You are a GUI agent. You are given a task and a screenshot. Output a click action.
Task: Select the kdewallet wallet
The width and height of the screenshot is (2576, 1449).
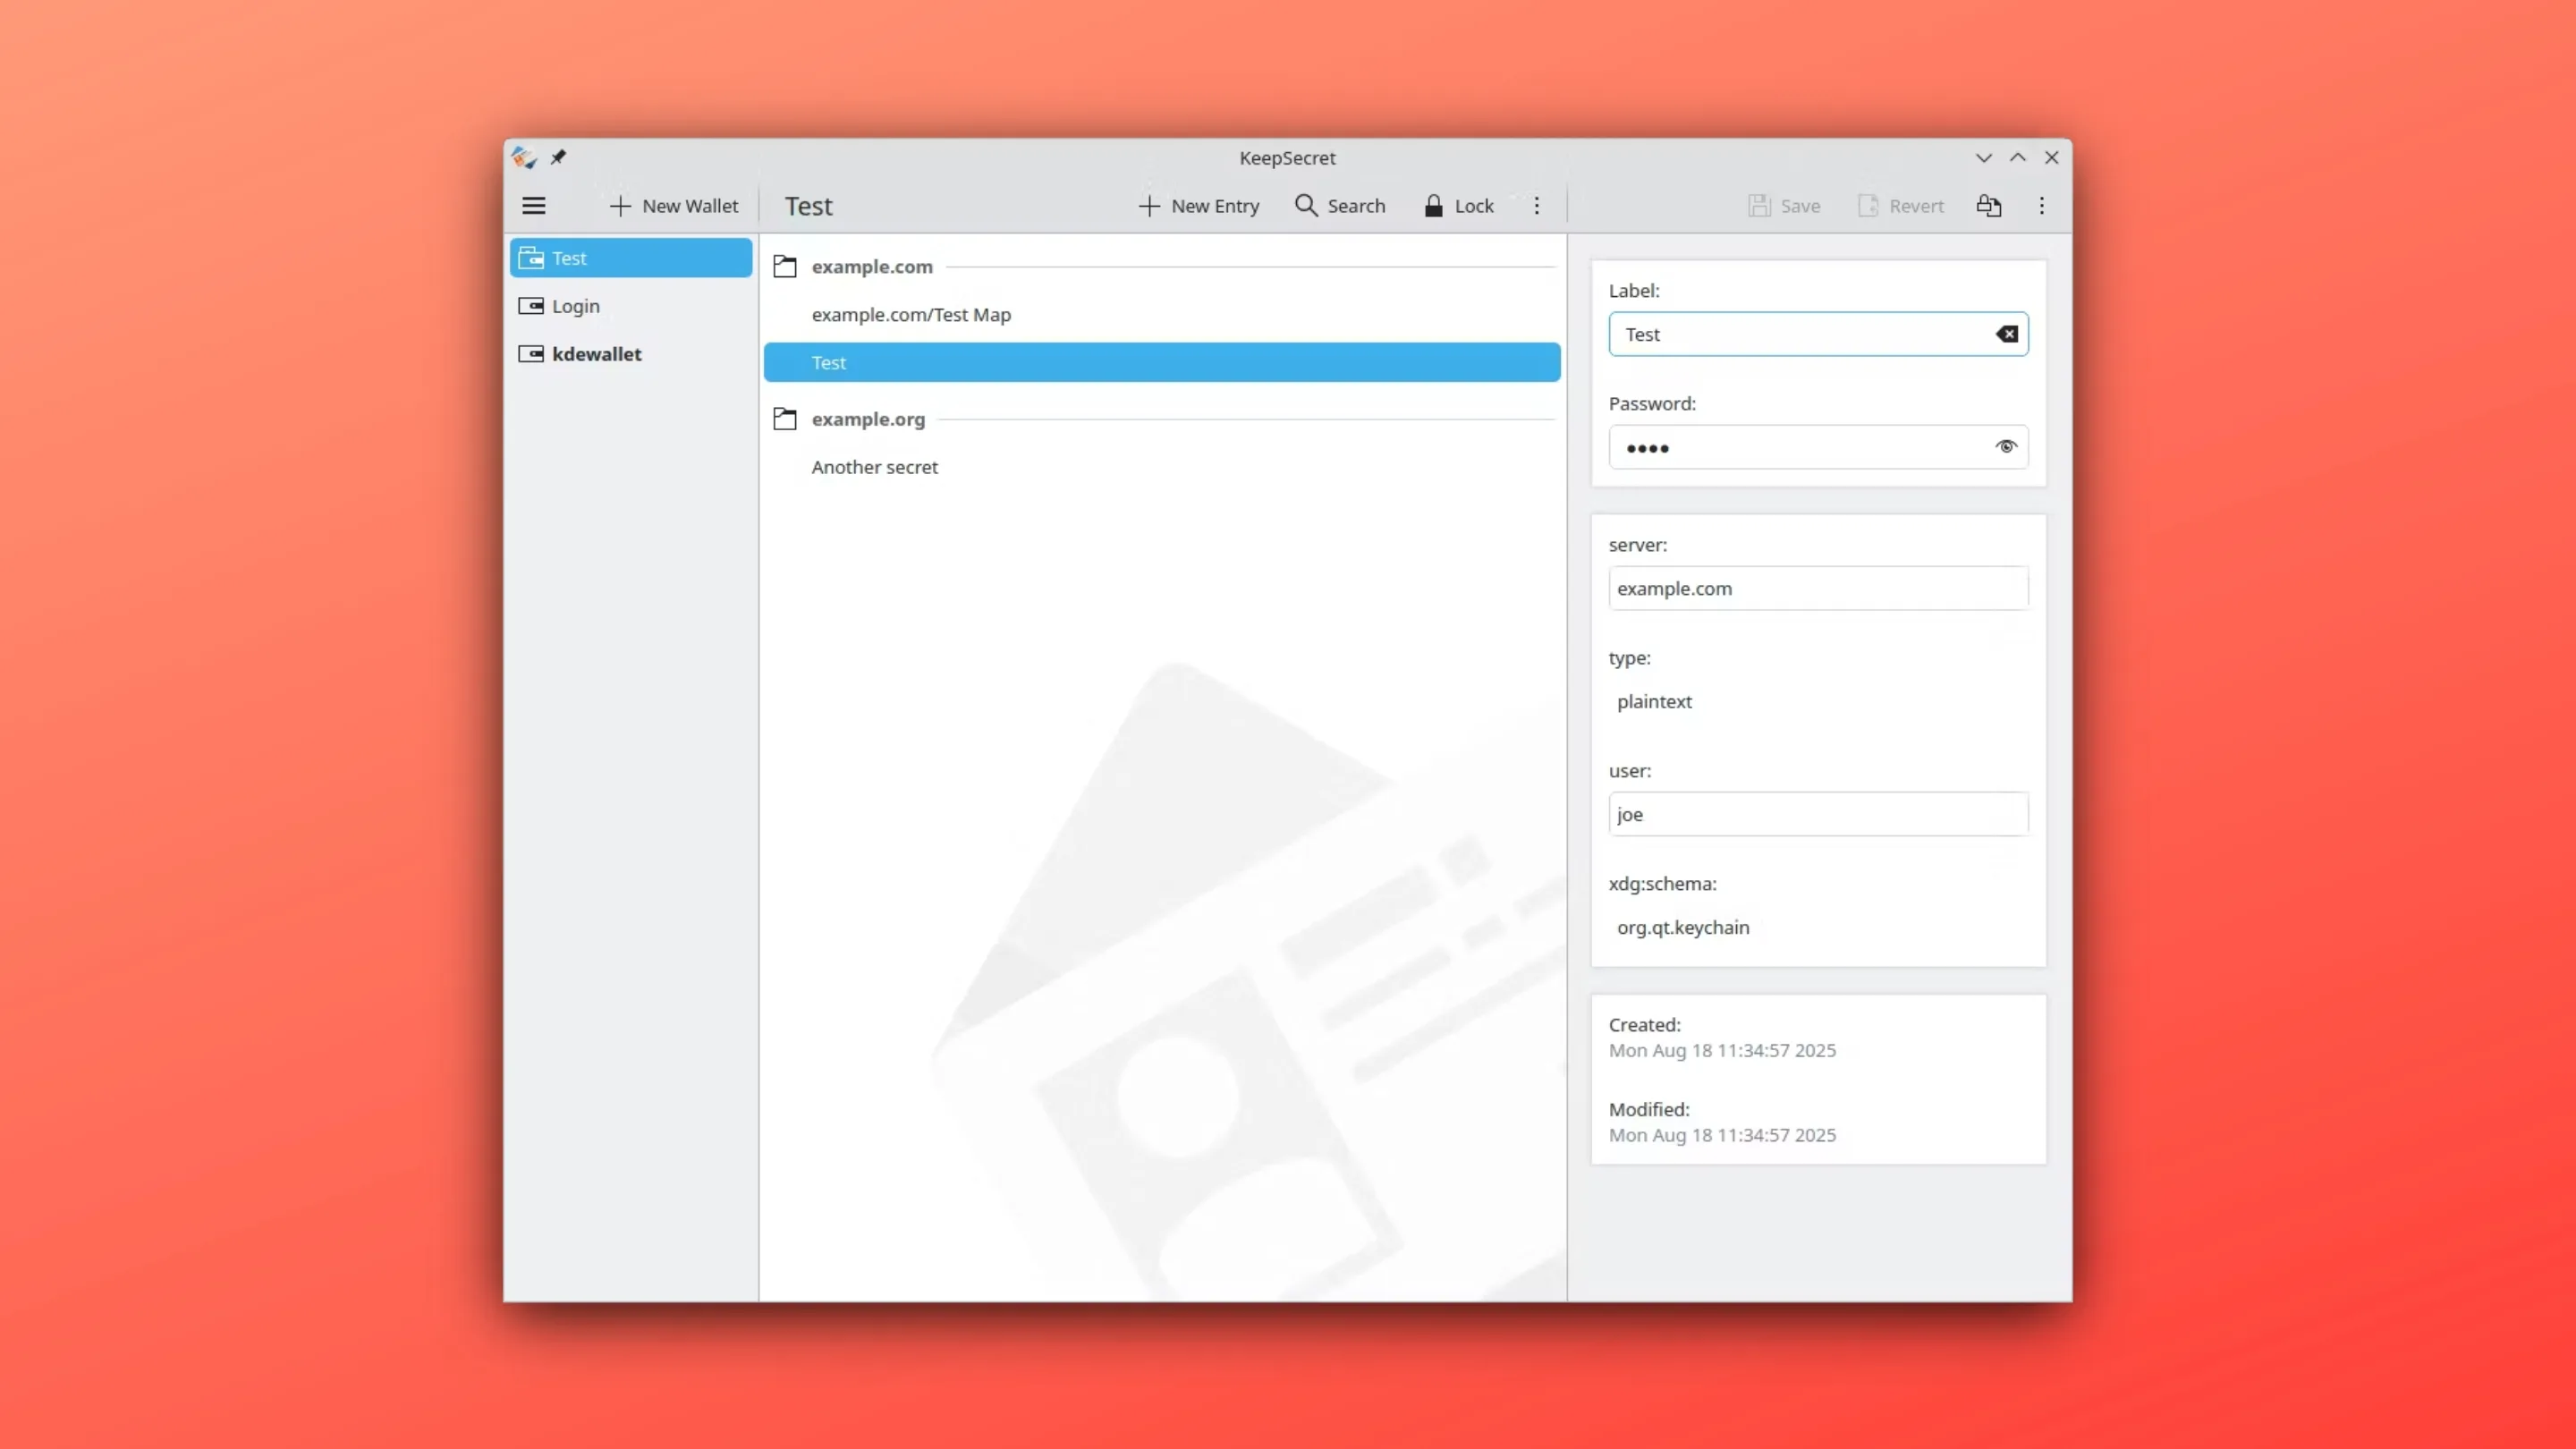tap(631, 354)
